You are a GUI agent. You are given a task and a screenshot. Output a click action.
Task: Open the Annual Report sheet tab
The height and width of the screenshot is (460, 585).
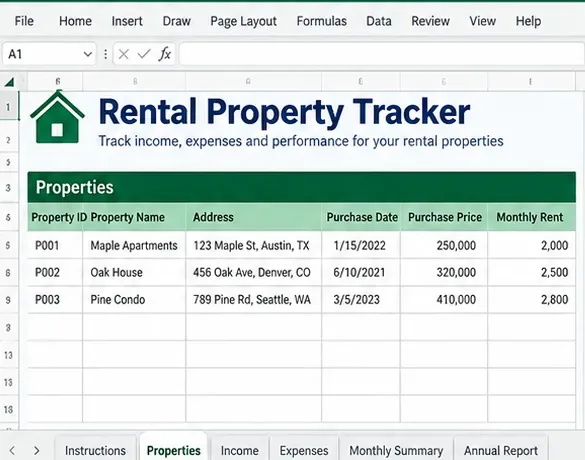pyautogui.click(x=501, y=450)
